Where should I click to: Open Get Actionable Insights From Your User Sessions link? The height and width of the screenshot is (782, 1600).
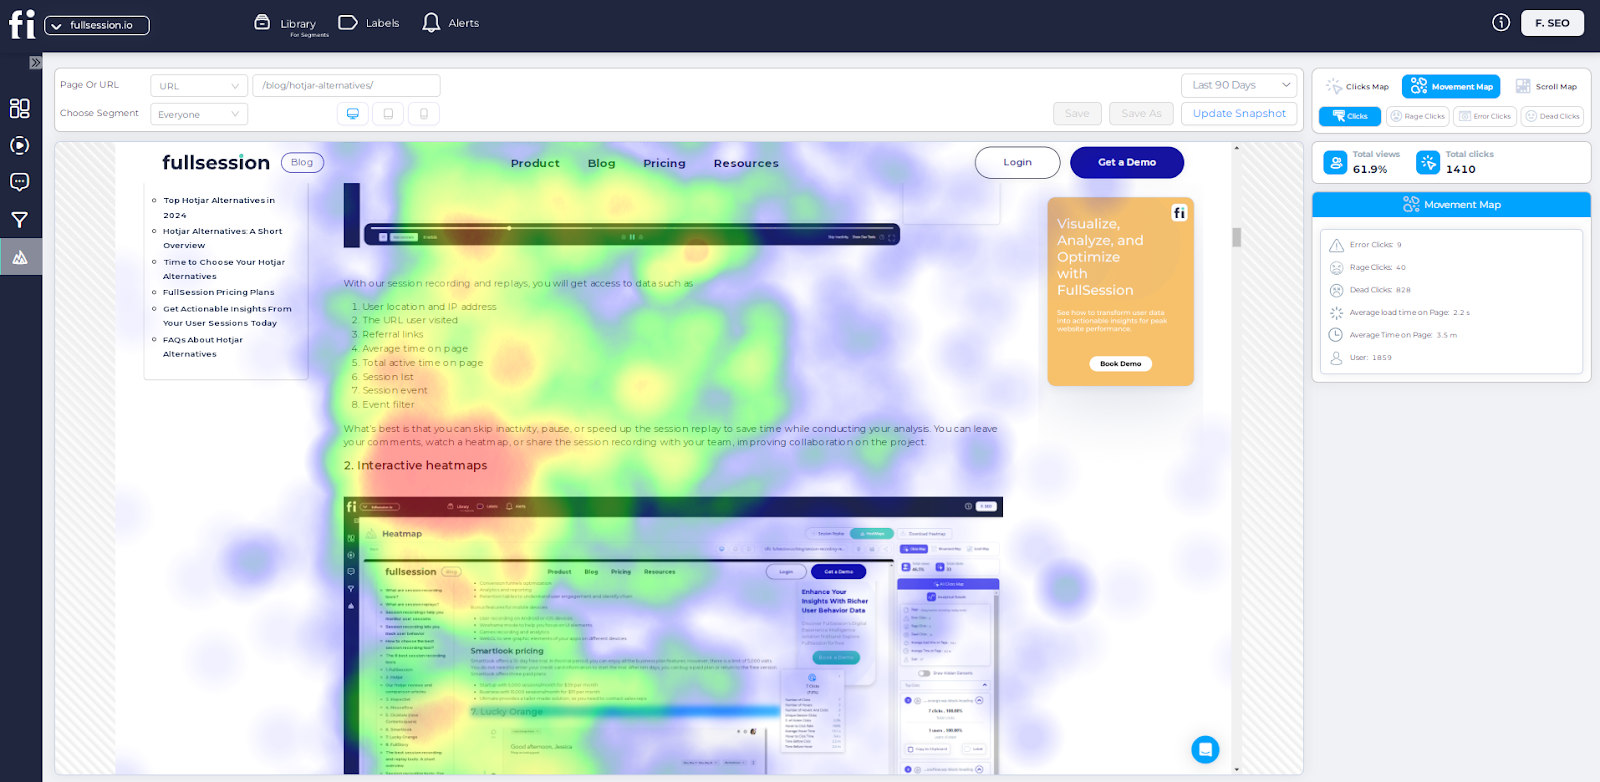pos(227,316)
